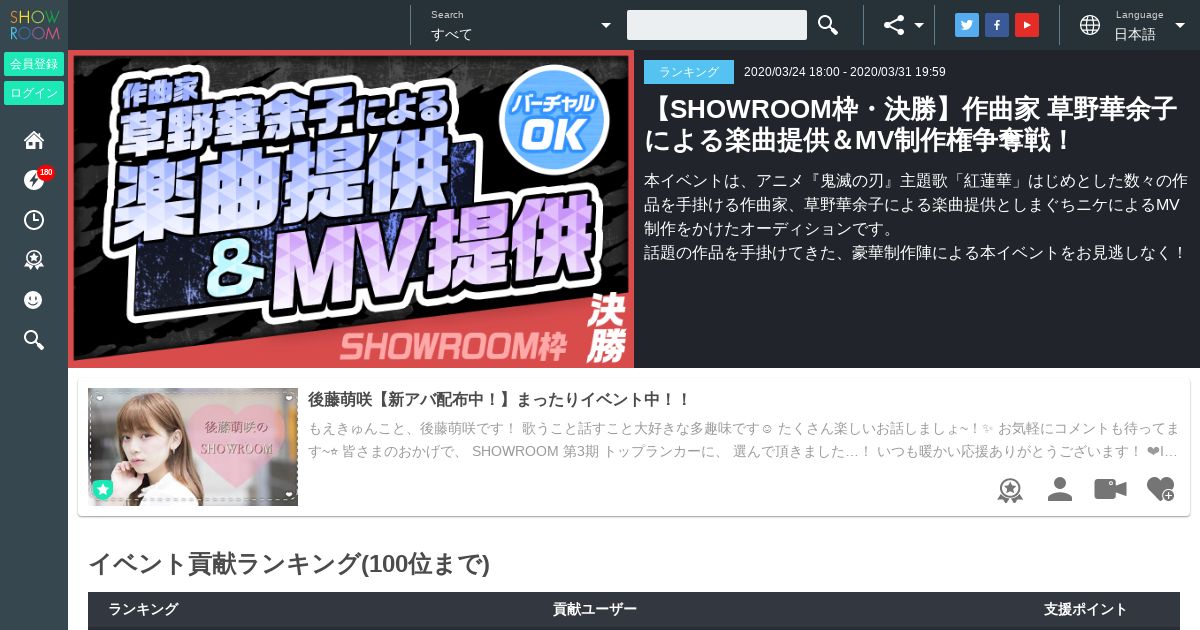Viewport: 1200px width, 630px height.
Task: Click the medal icon on 後藤萌咲 card
Action: click(x=1010, y=489)
